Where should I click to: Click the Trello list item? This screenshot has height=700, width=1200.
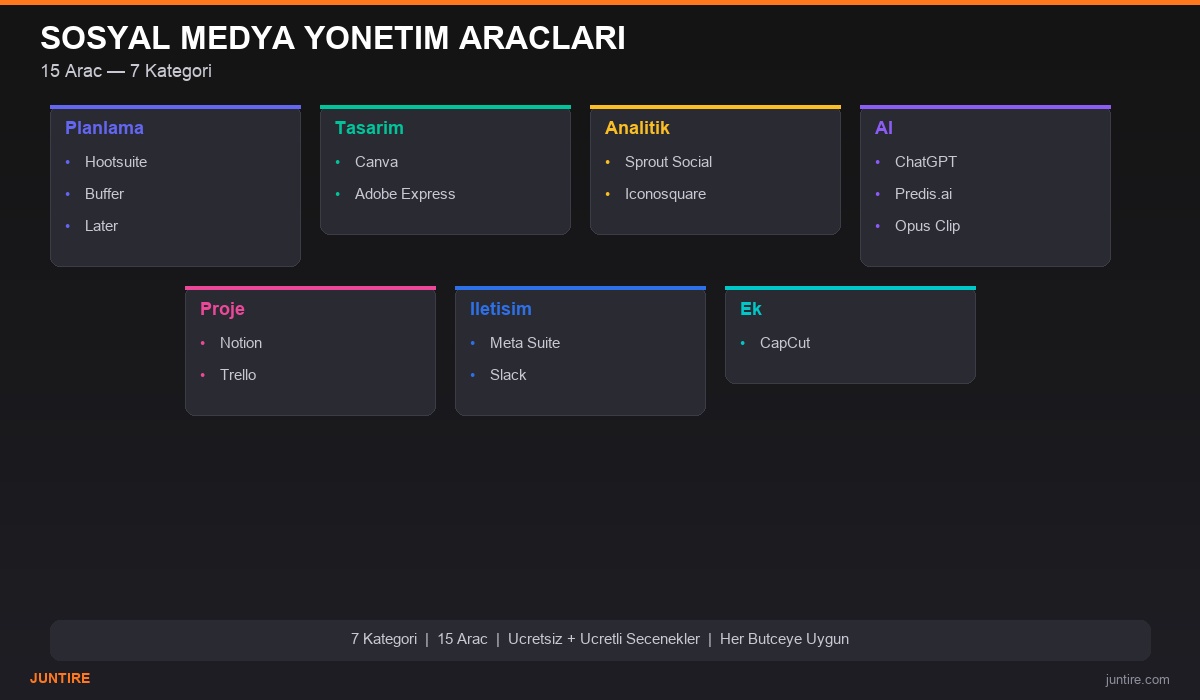[238, 375]
